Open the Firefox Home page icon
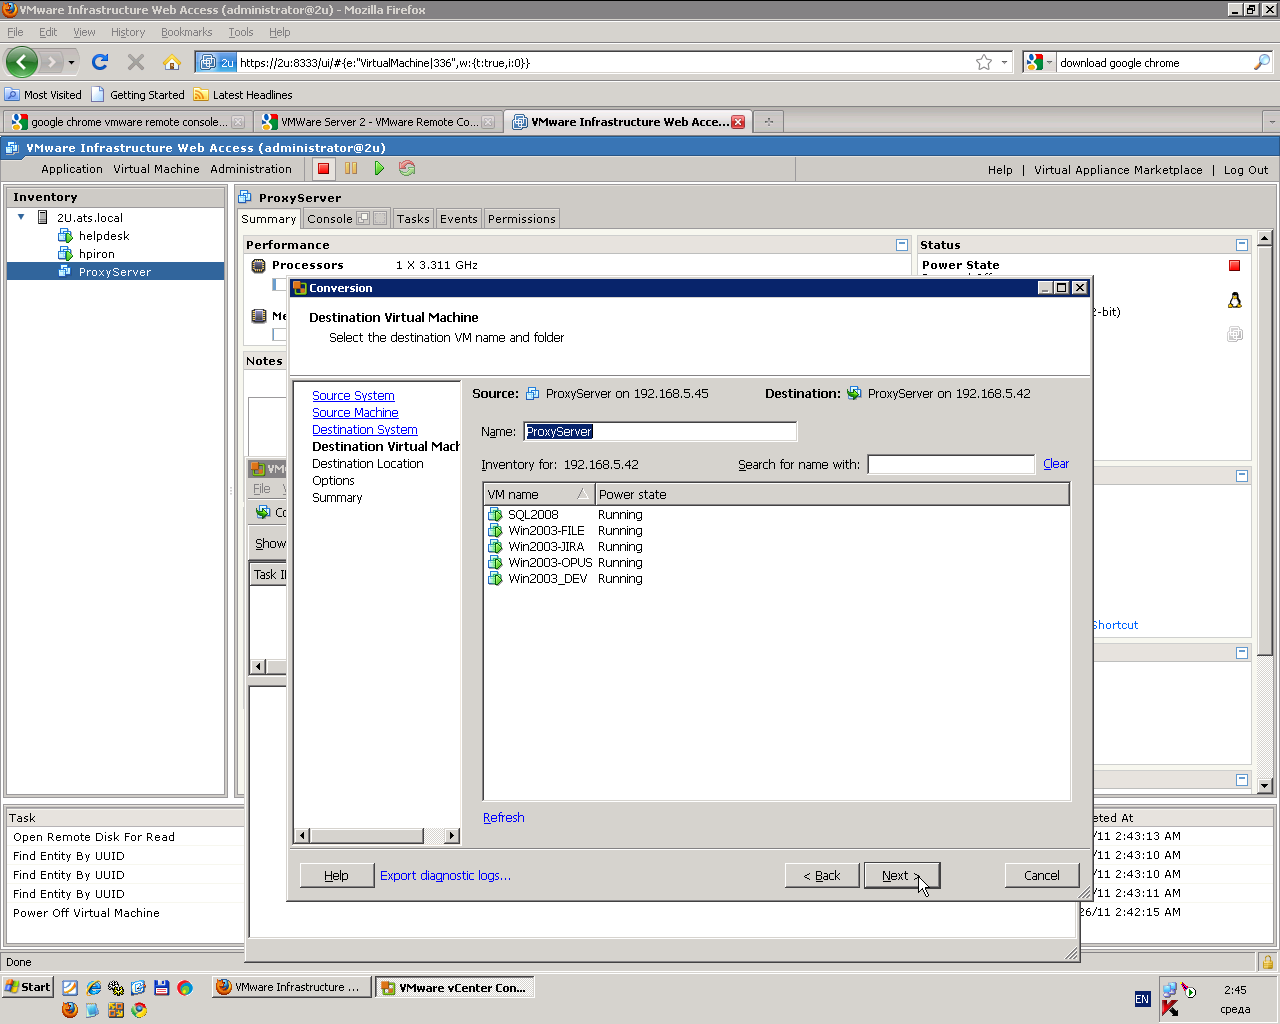The height and width of the screenshot is (1024, 1280). pyautogui.click(x=172, y=62)
